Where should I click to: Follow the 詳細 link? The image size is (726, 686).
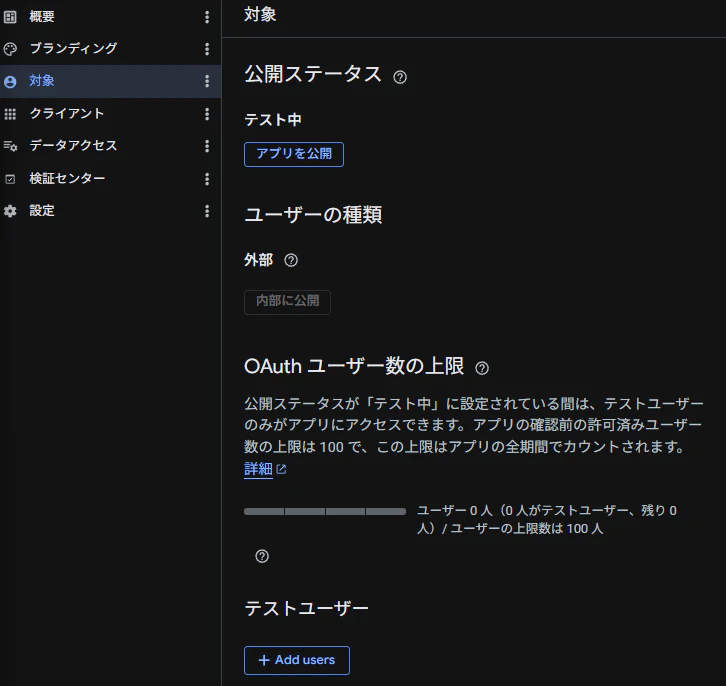[258, 469]
